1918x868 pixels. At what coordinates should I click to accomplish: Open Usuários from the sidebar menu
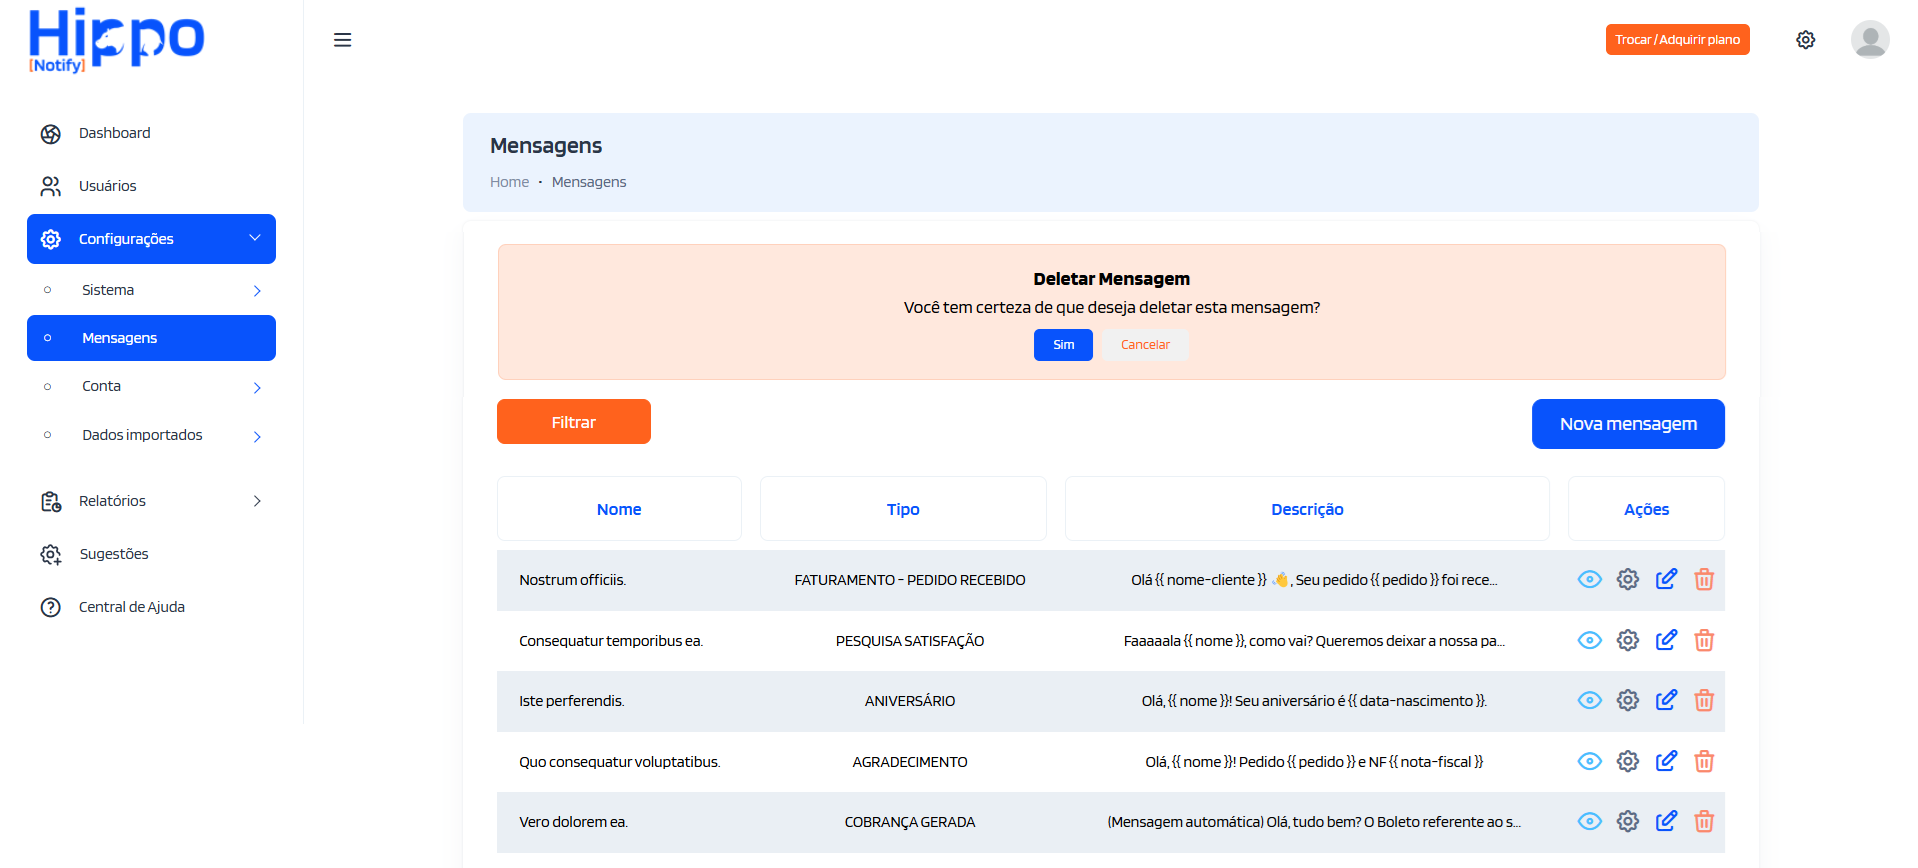point(107,186)
